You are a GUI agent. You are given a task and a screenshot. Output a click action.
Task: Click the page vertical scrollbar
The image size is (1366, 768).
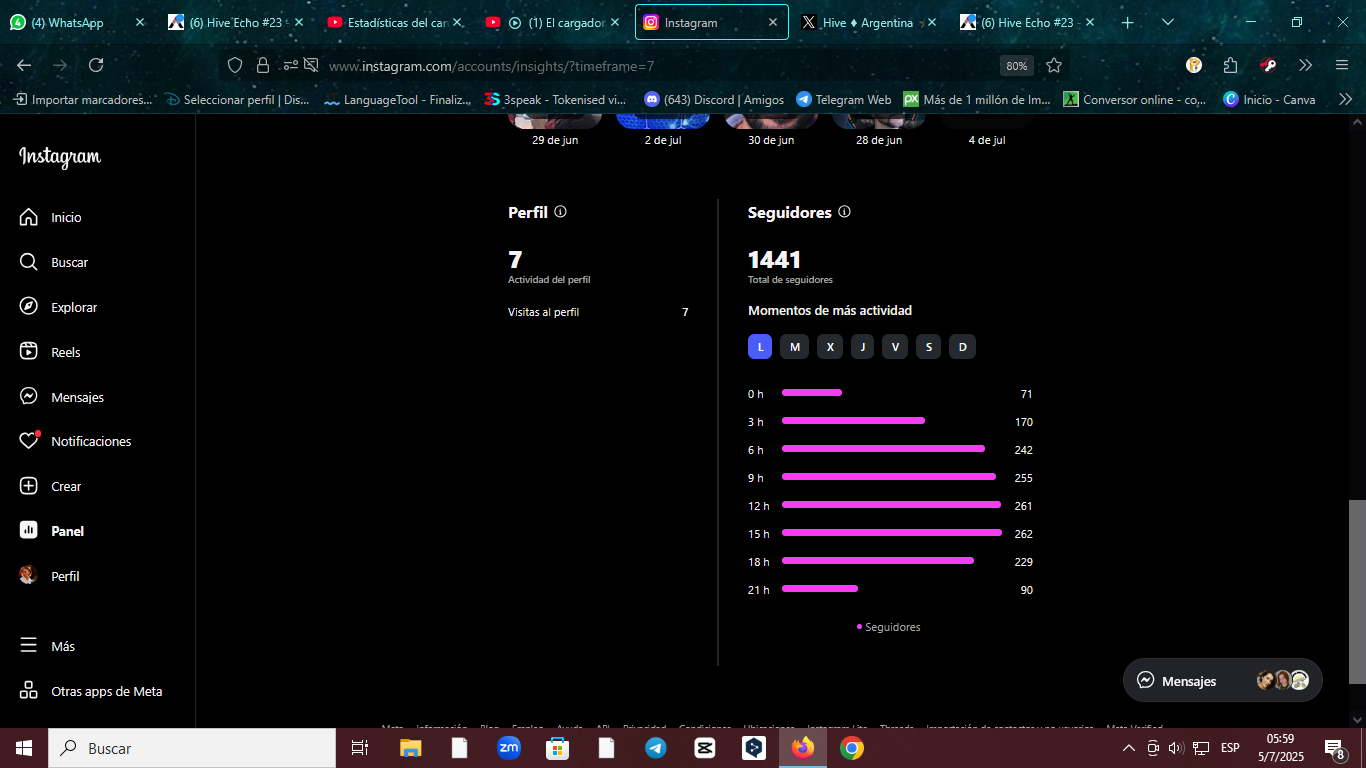click(1357, 592)
